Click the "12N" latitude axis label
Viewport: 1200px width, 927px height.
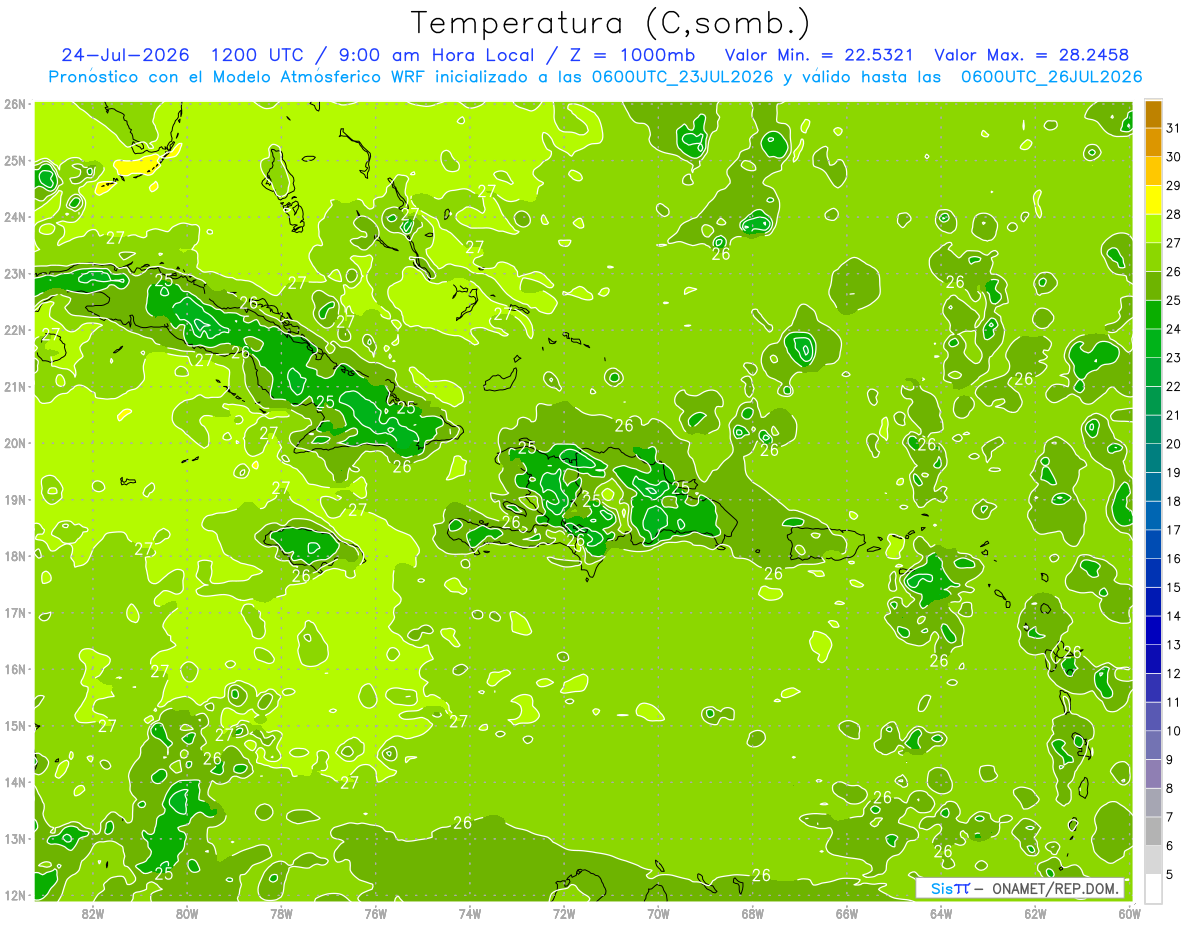click(14, 895)
